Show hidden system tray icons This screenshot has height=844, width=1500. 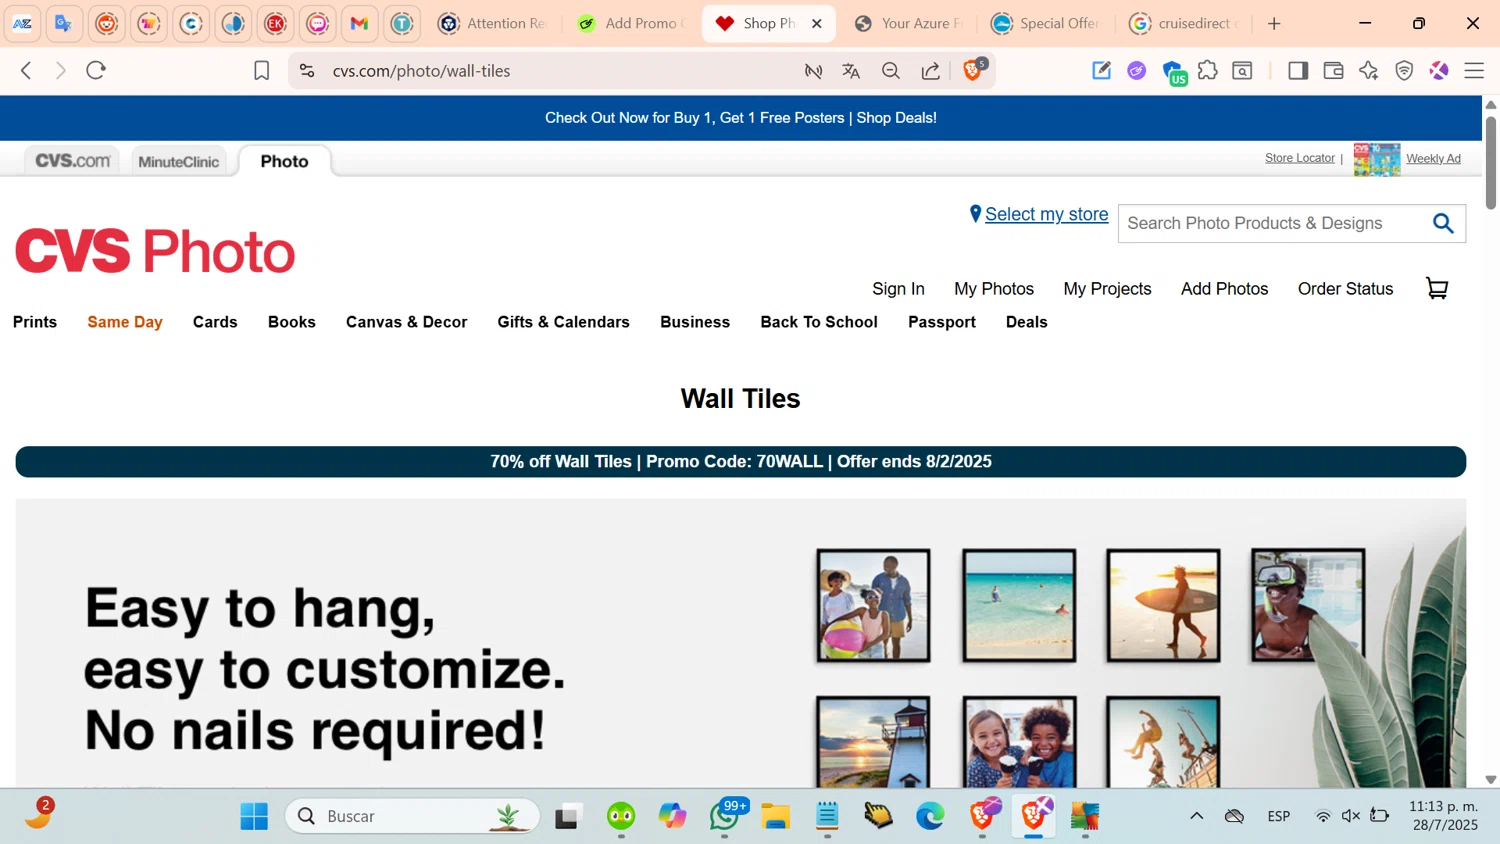(x=1196, y=816)
